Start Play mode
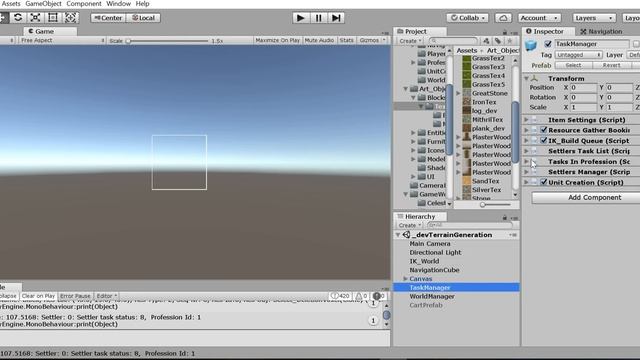The image size is (640, 360). (x=301, y=18)
